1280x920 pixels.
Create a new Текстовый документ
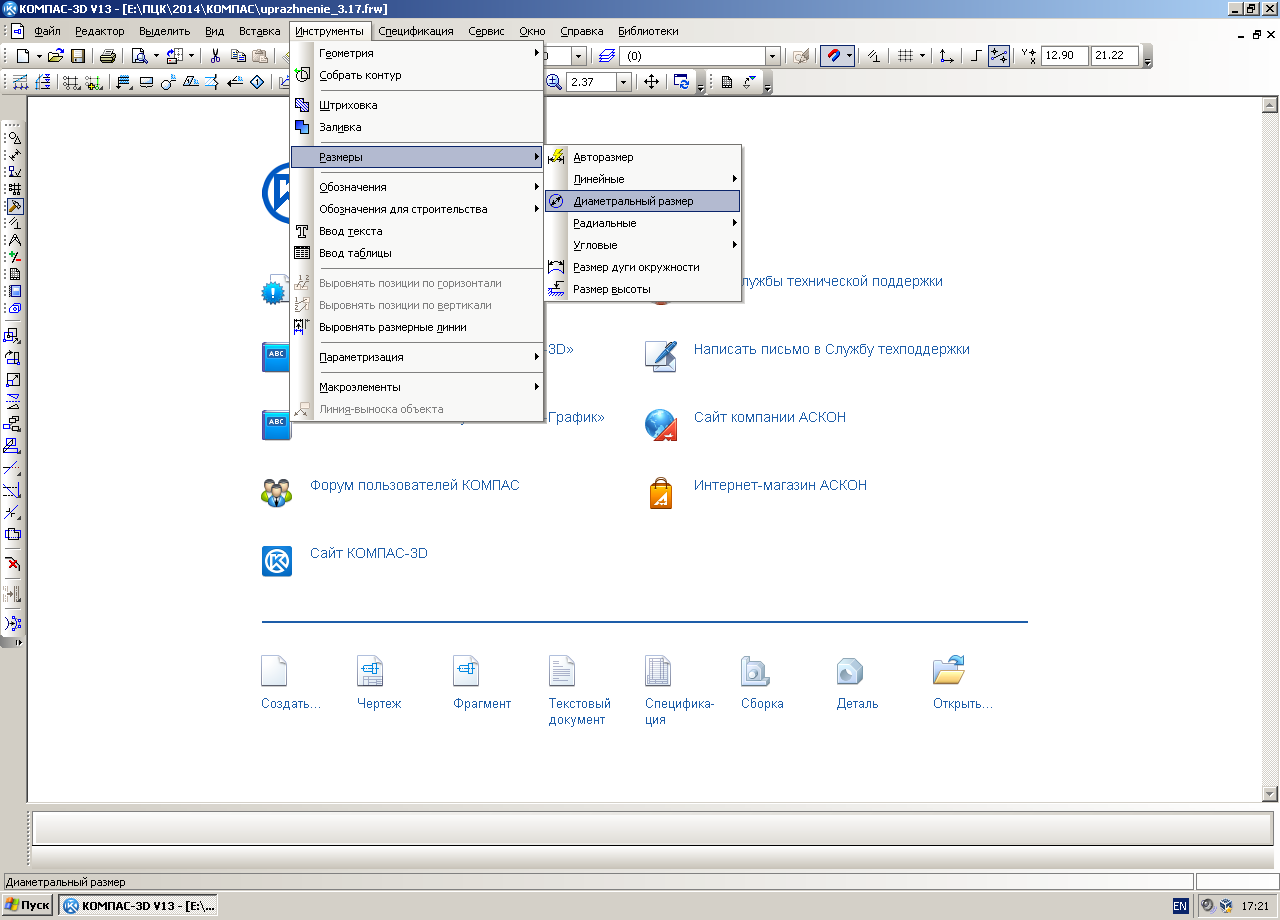pos(579,690)
